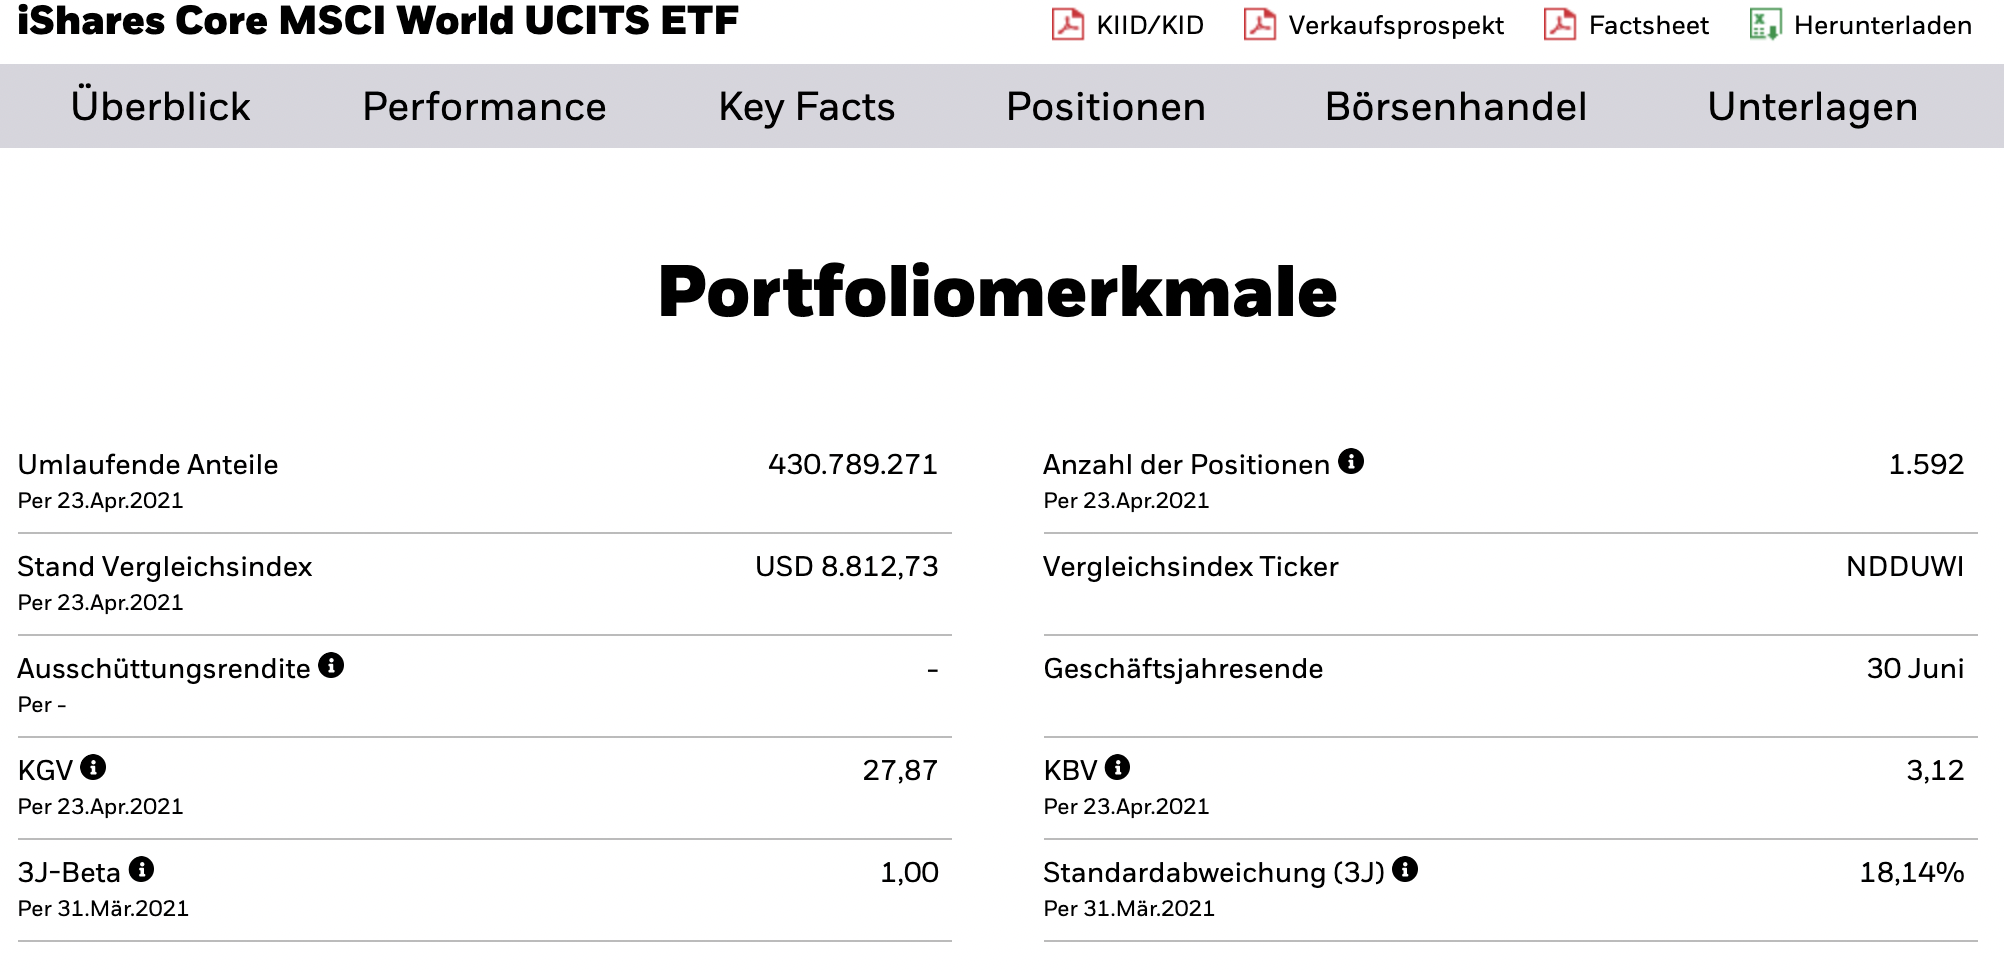The image size is (2004, 972).
Task: Click the Portfoliomerkmale heading
Action: click(x=997, y=292)
